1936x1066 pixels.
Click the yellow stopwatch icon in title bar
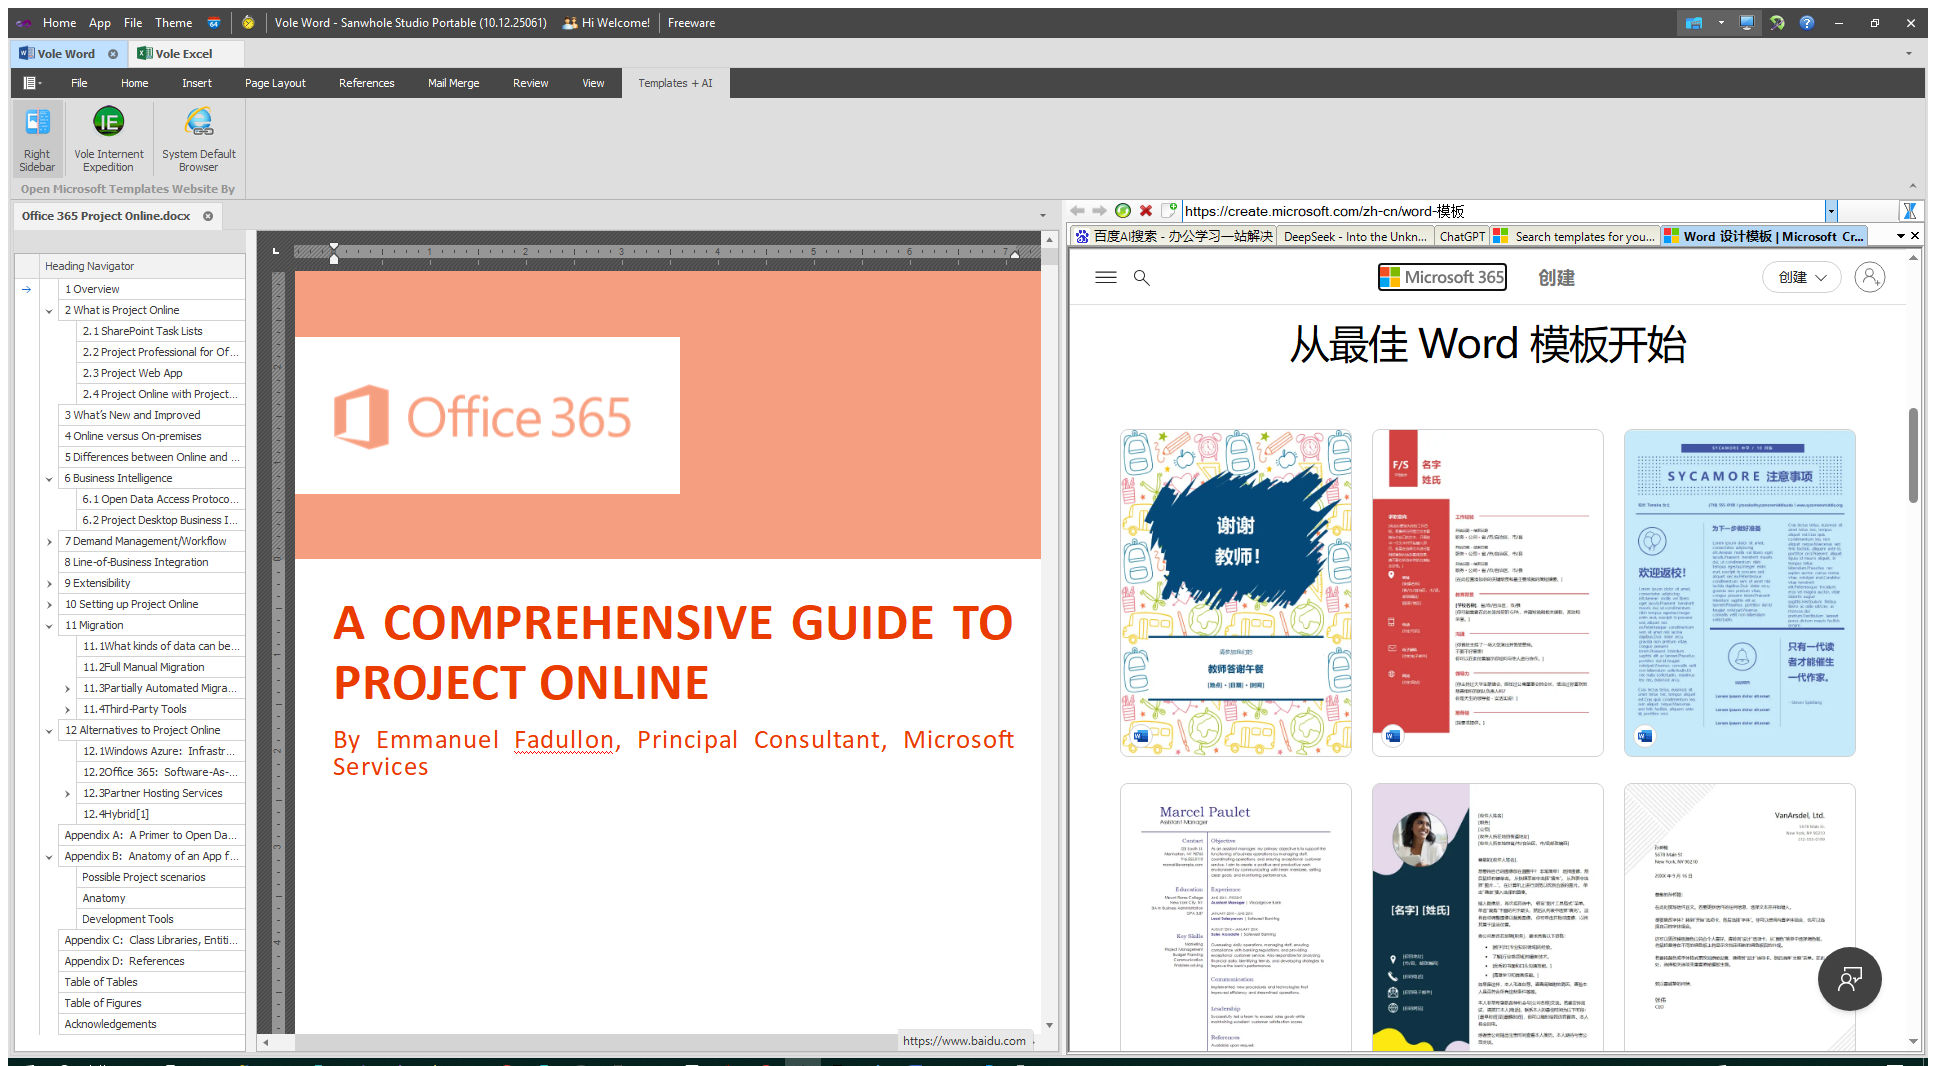(248, 22)
